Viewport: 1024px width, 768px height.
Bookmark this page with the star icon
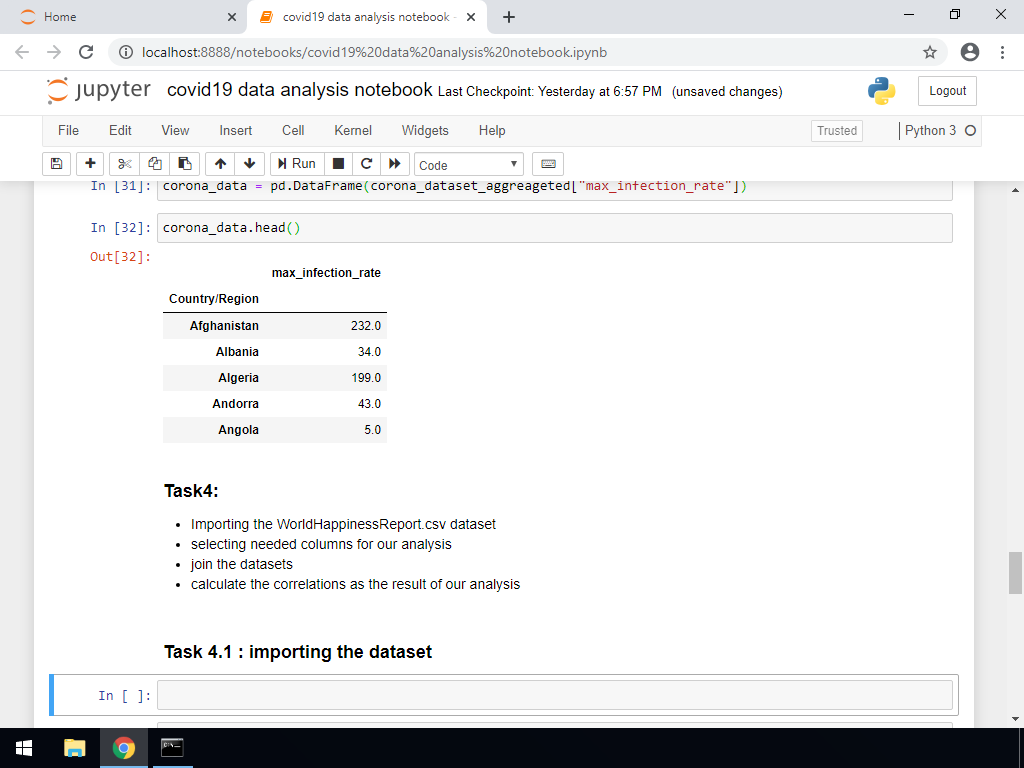point(930,52)
